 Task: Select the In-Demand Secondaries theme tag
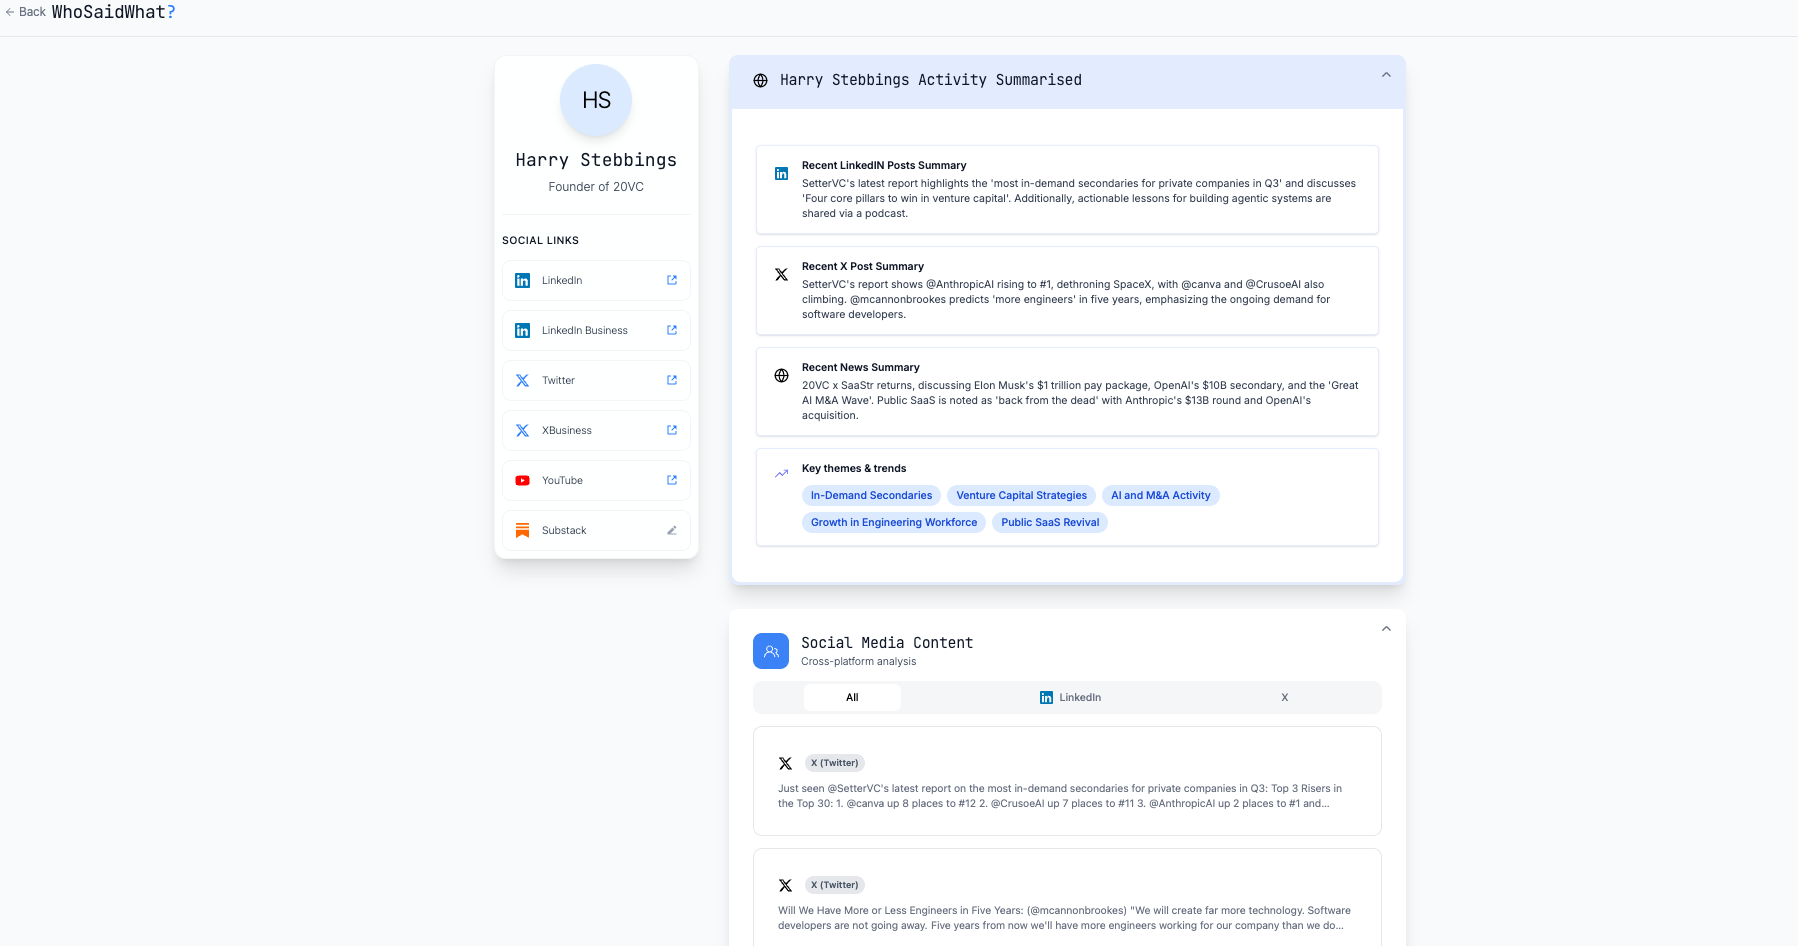(871, 496)
